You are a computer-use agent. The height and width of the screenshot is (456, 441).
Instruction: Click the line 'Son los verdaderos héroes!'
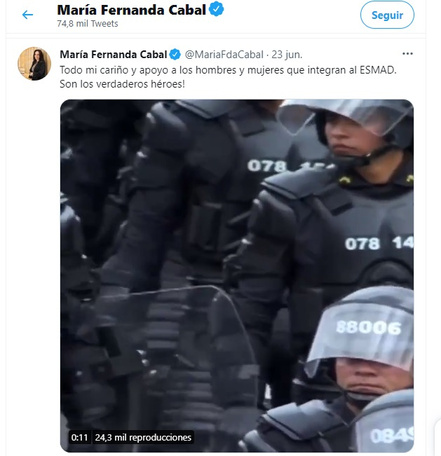pyautogui.click(x=122, y=84)
